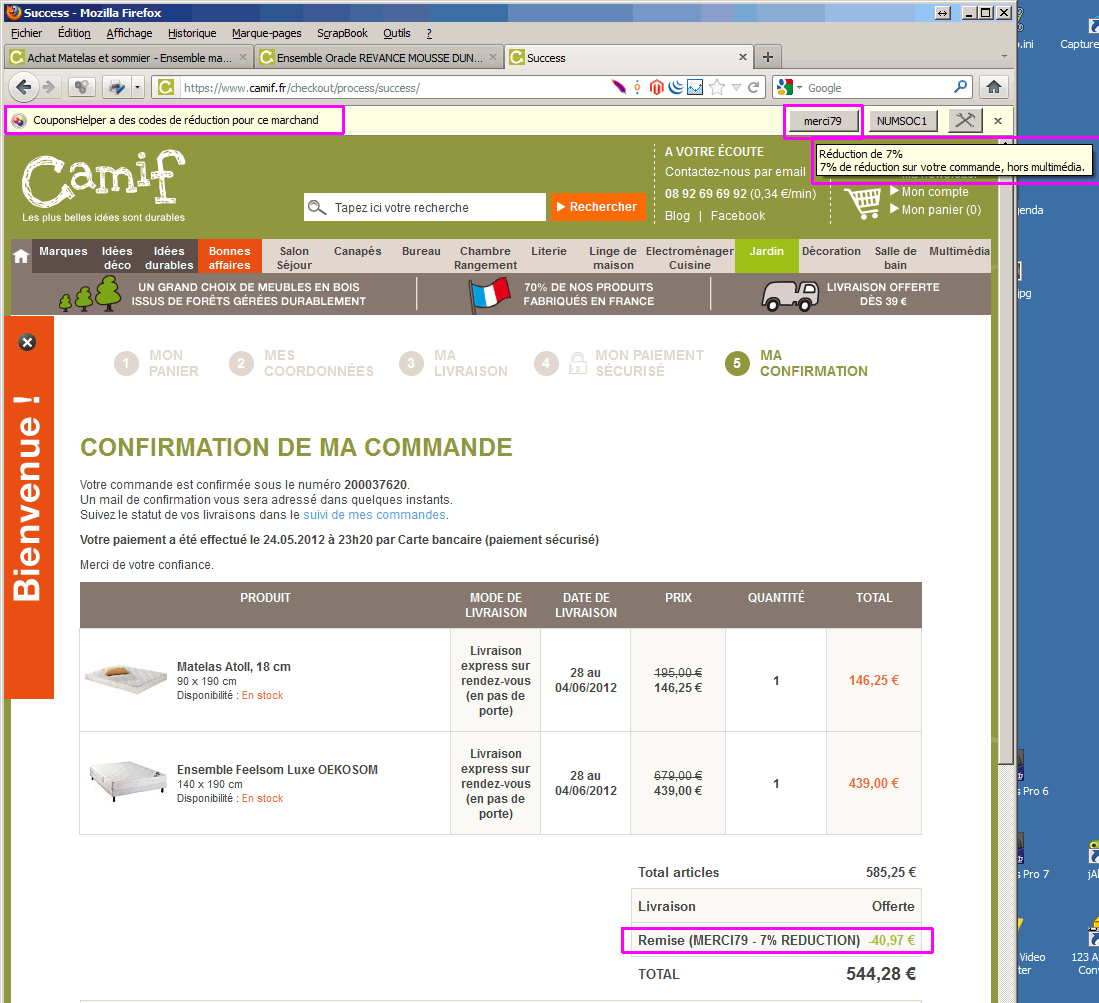This screenshot has width=1099, height=1003.
Task: Open the Jardin category
Action: point(767,256)
